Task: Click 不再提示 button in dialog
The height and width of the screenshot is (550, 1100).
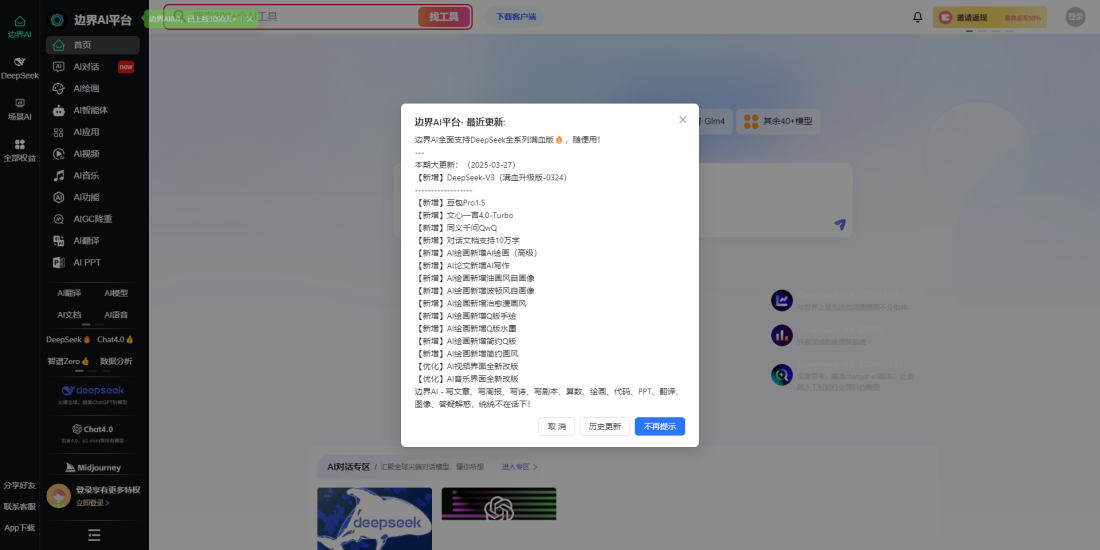Action: pyautogui.click(x=660, y=427)
